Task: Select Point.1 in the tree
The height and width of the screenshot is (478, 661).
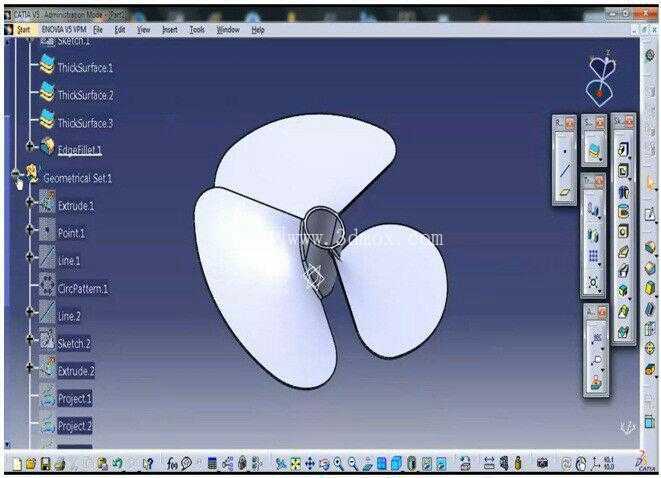Action: click(71, 233)
